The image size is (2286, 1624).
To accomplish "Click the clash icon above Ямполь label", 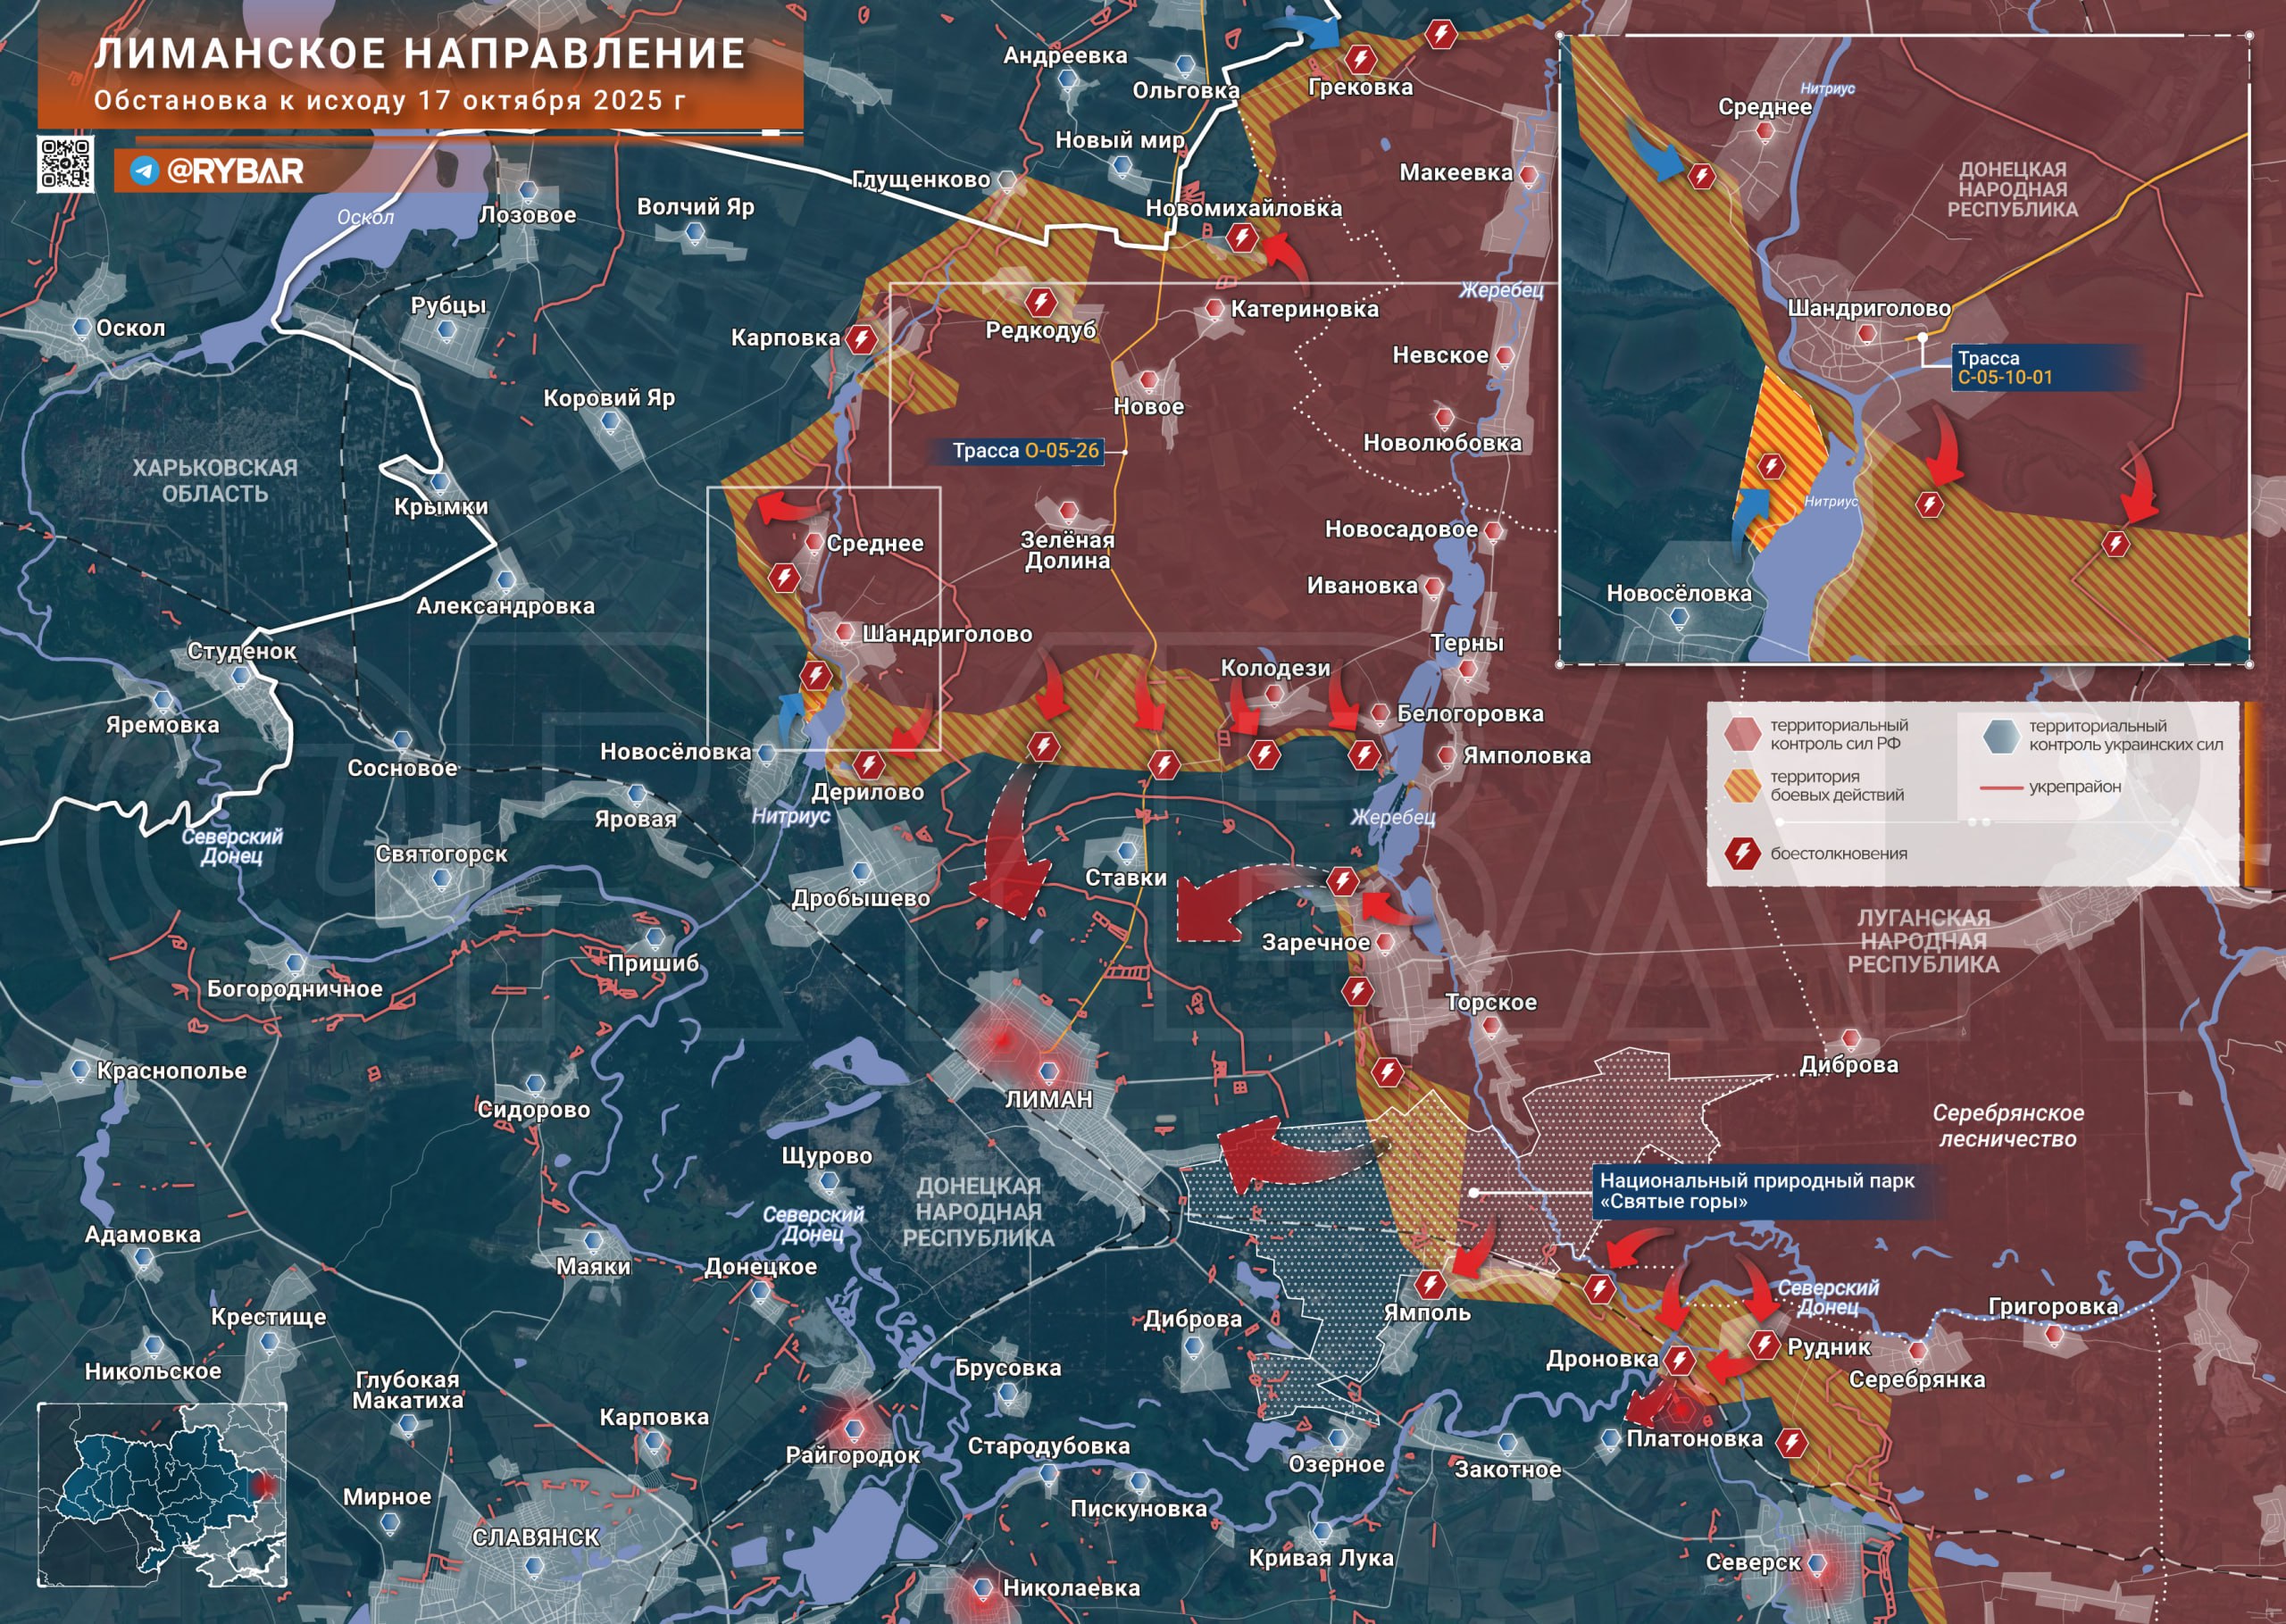I will (x=1430, y=1284).
